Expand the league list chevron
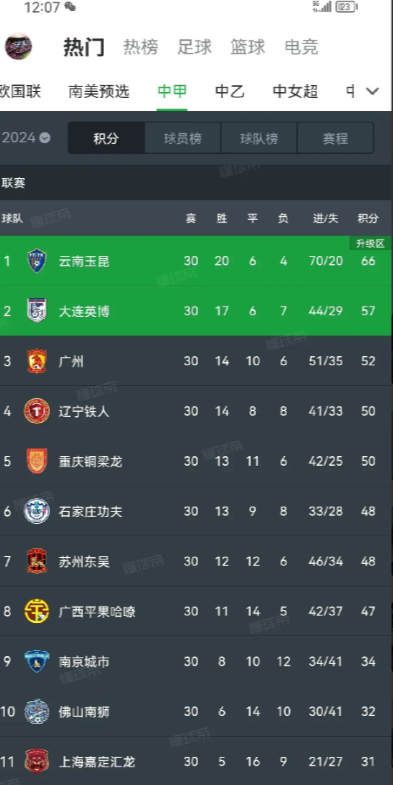 point(372,91)
